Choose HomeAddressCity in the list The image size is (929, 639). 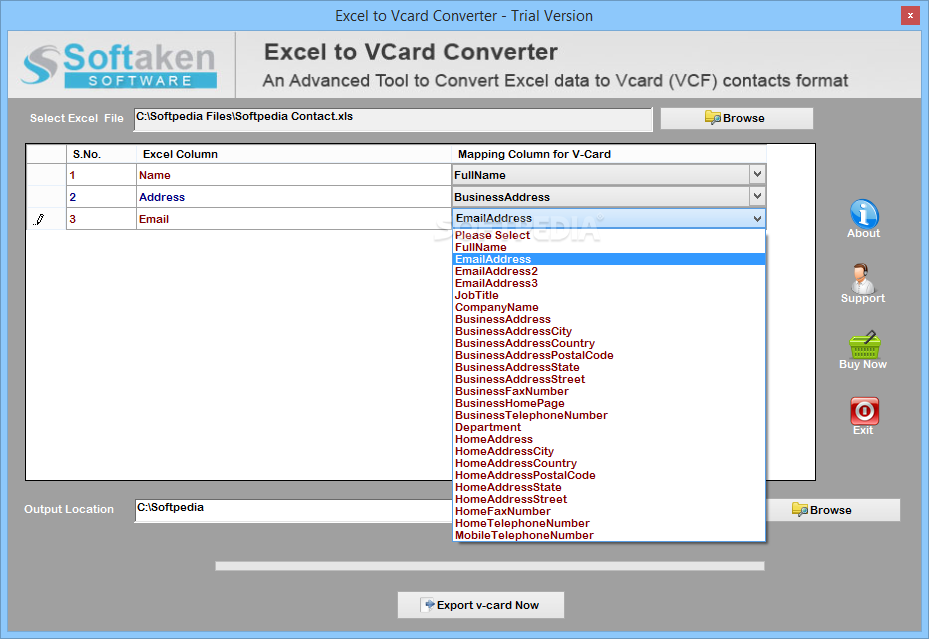(x=609, y=451)
